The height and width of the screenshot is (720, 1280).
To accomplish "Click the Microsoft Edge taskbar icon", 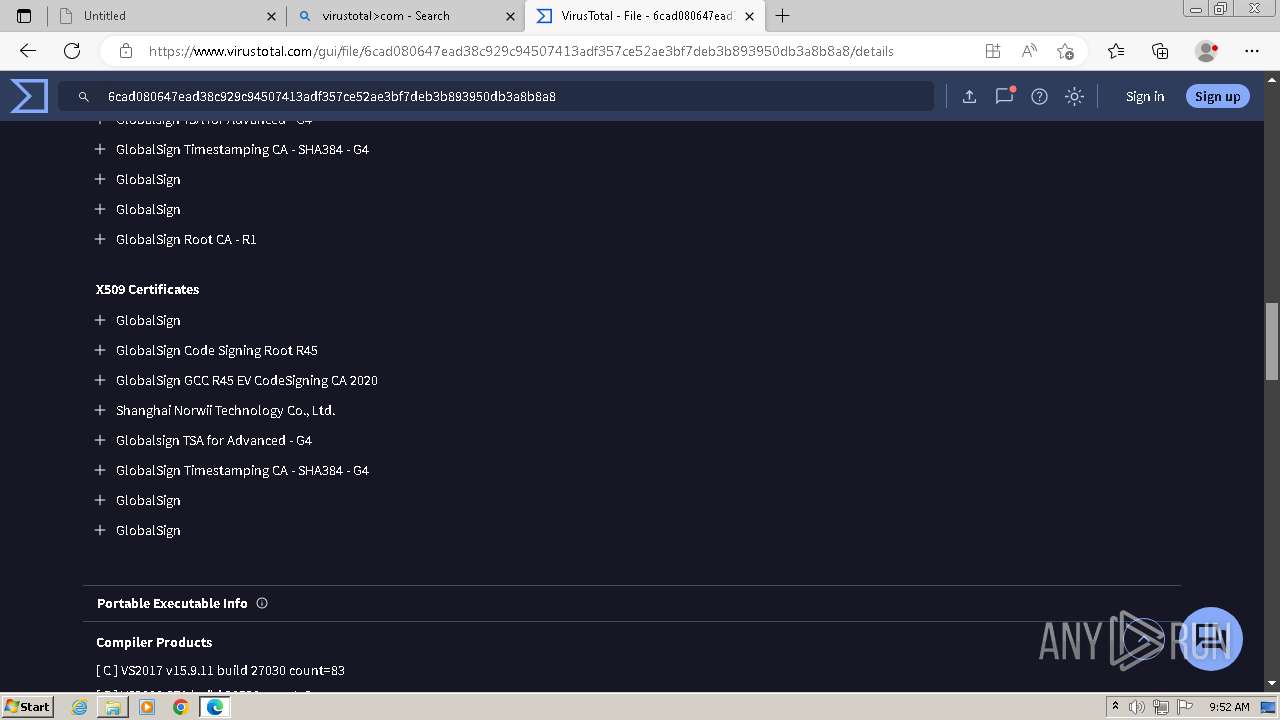I will point(214,707).
